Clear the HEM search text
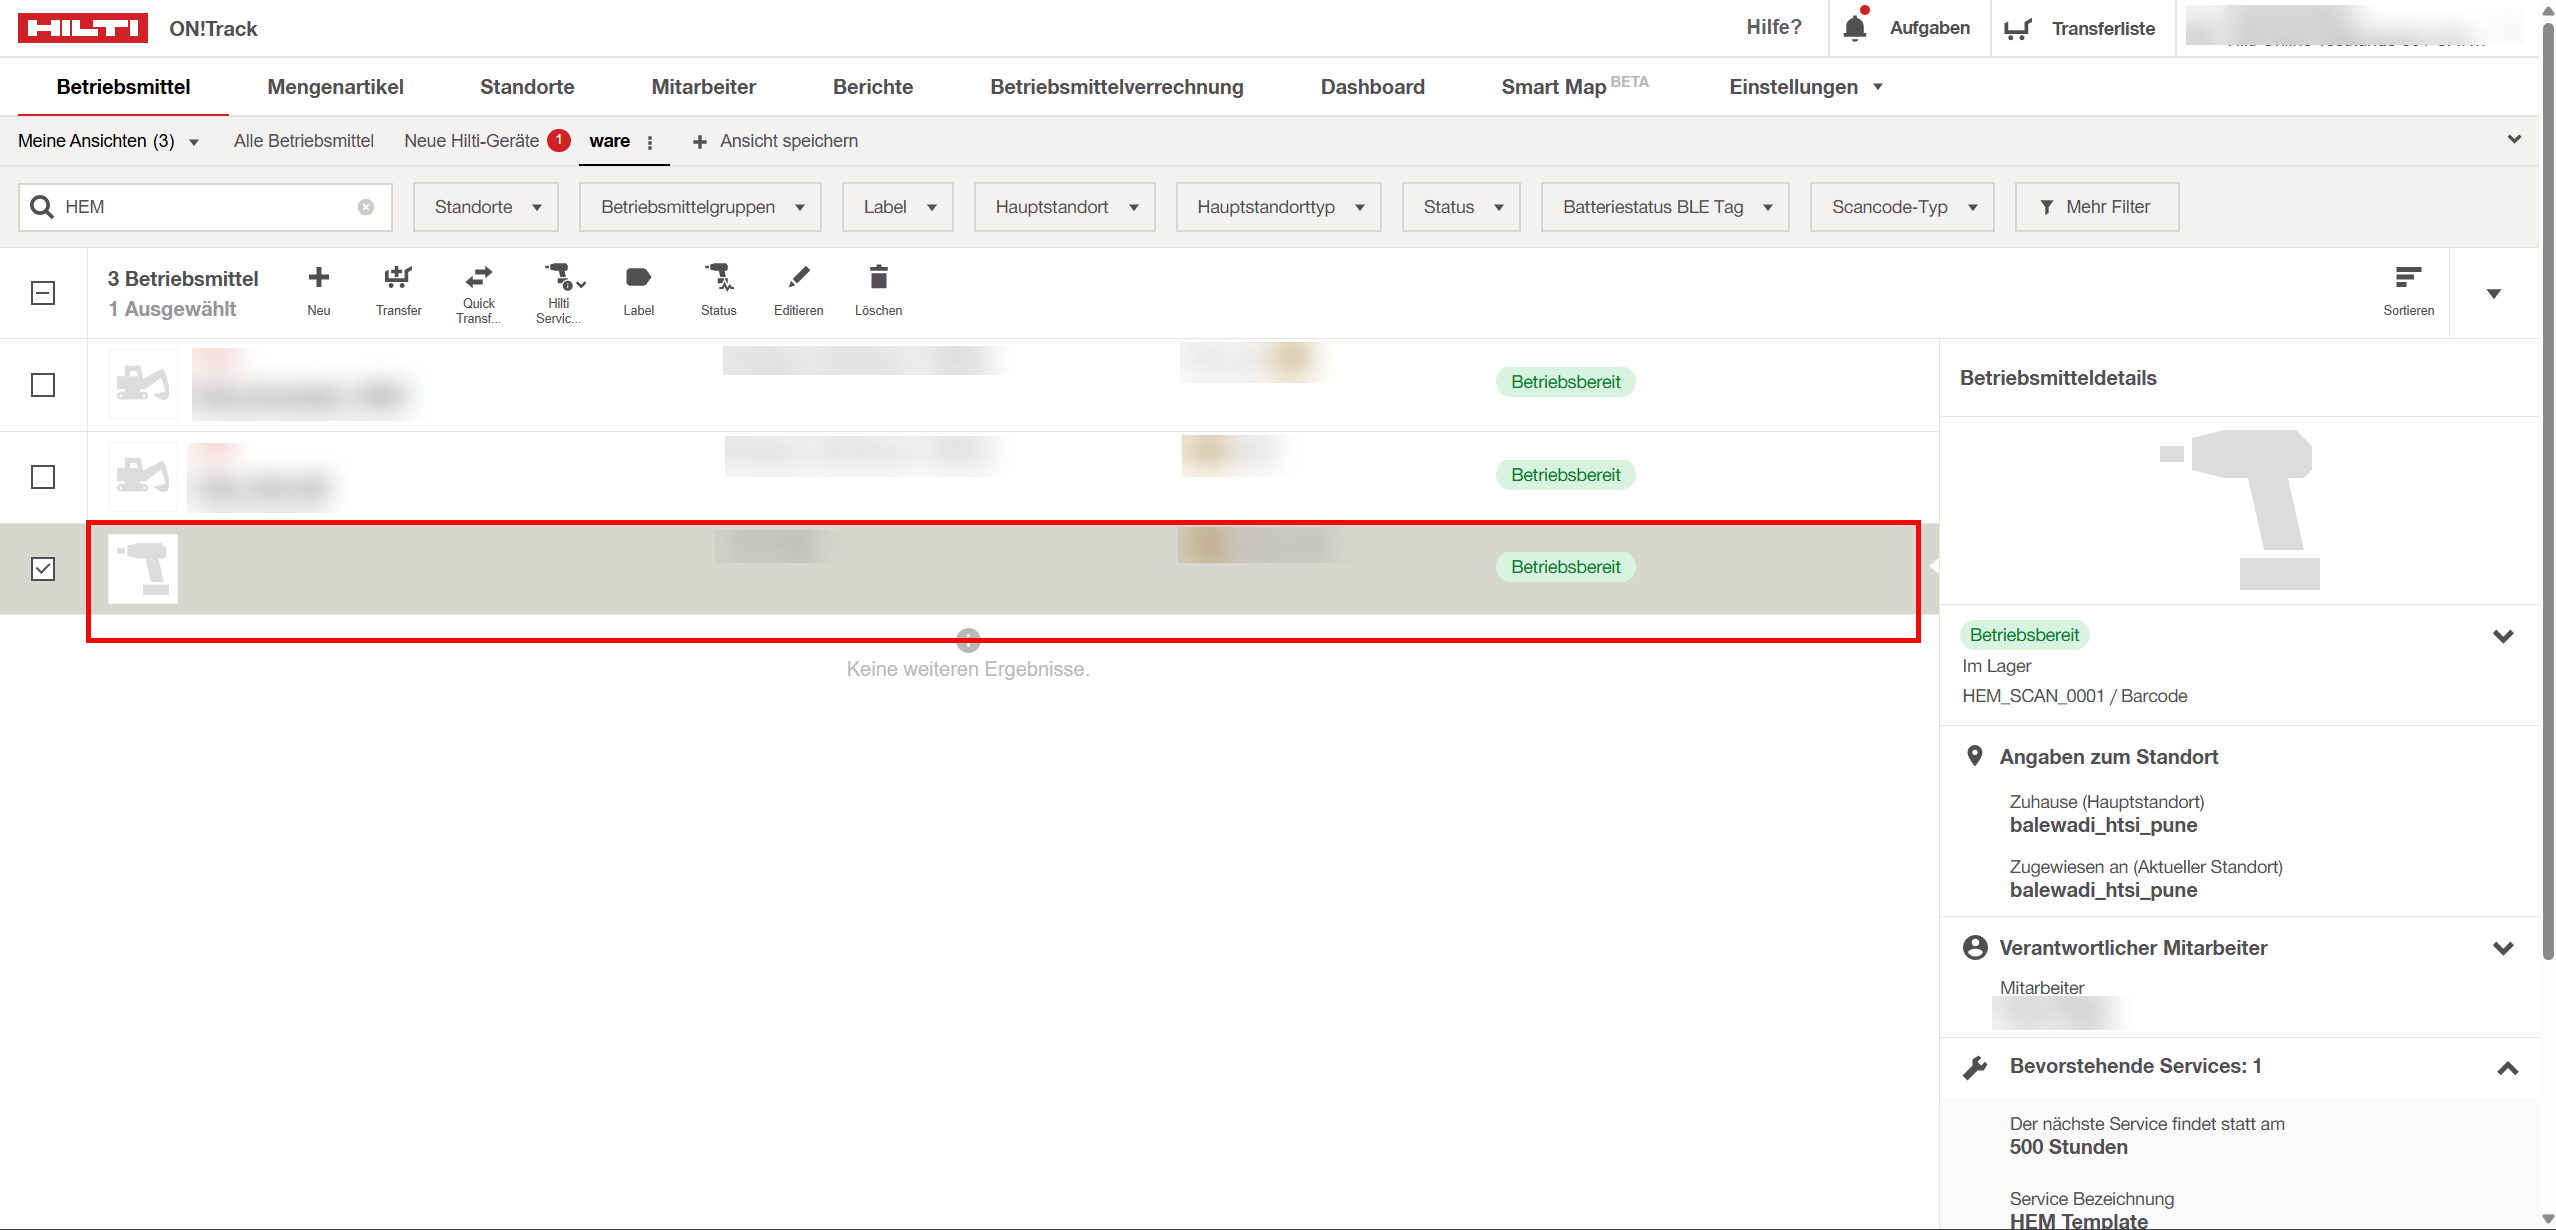 click(366, 207)
